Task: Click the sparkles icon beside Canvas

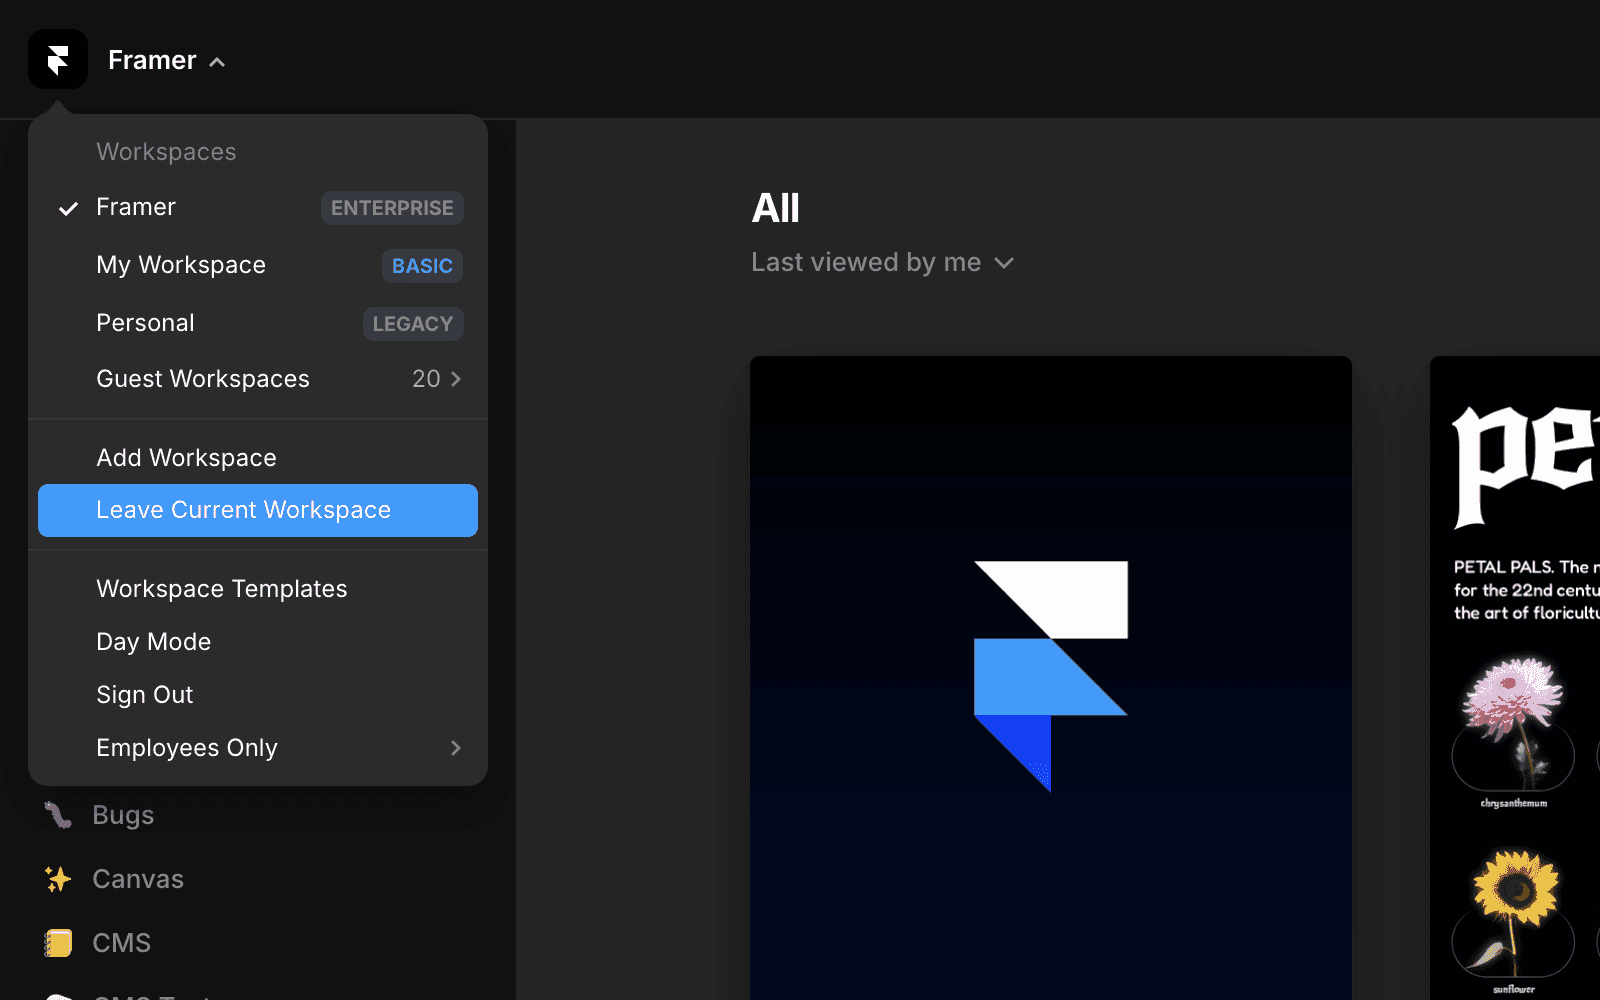Action: pos(59,878)
